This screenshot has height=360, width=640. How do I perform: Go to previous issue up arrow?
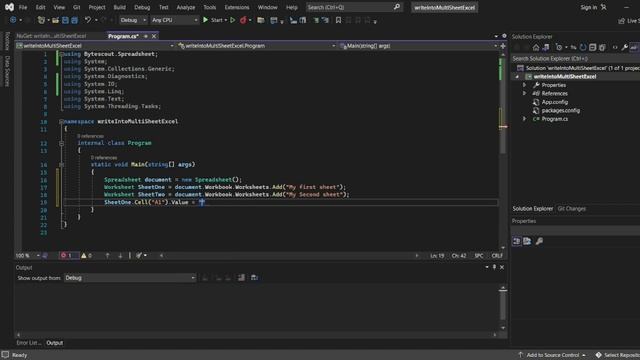coord(107,256)
